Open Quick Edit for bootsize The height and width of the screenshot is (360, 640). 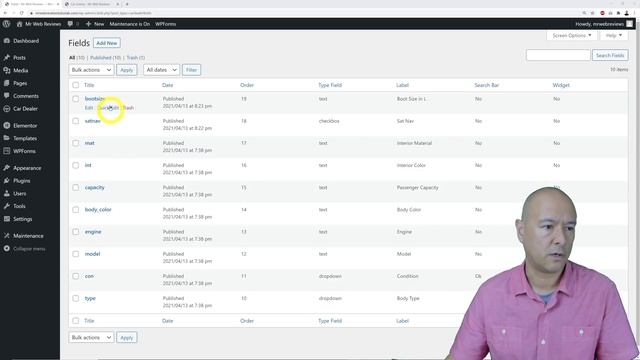pos(108,108)
